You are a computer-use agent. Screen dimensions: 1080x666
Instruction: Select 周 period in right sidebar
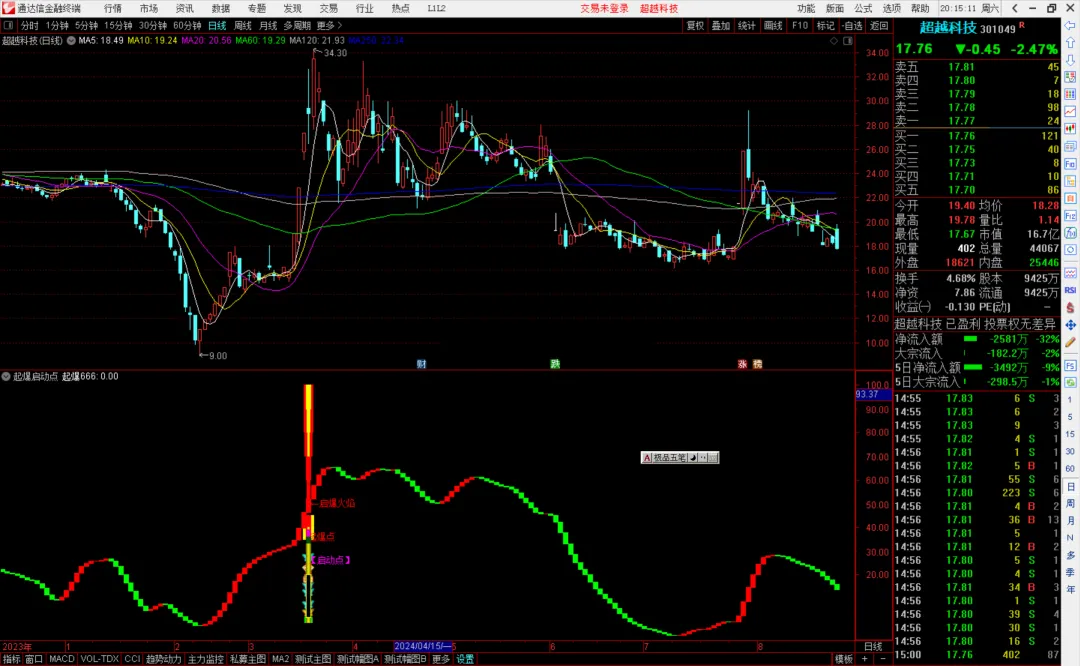click(x=1070, y=503)
